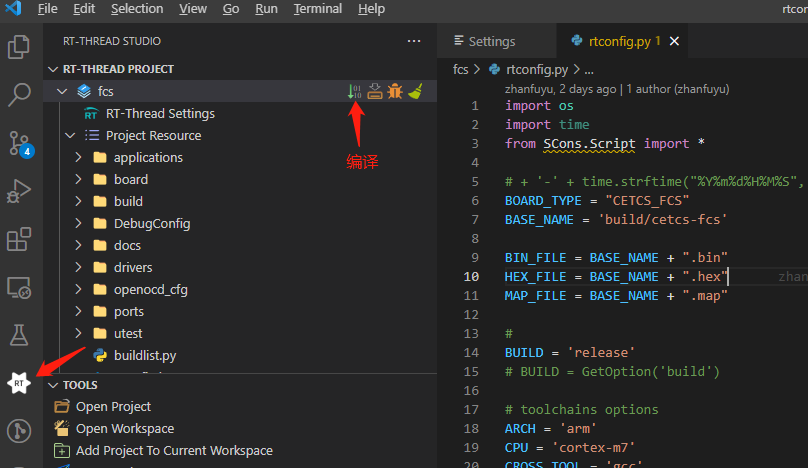This screenshot has height=468, width=808.
Task: Open the Help menu
Action: tap(372, 9)
